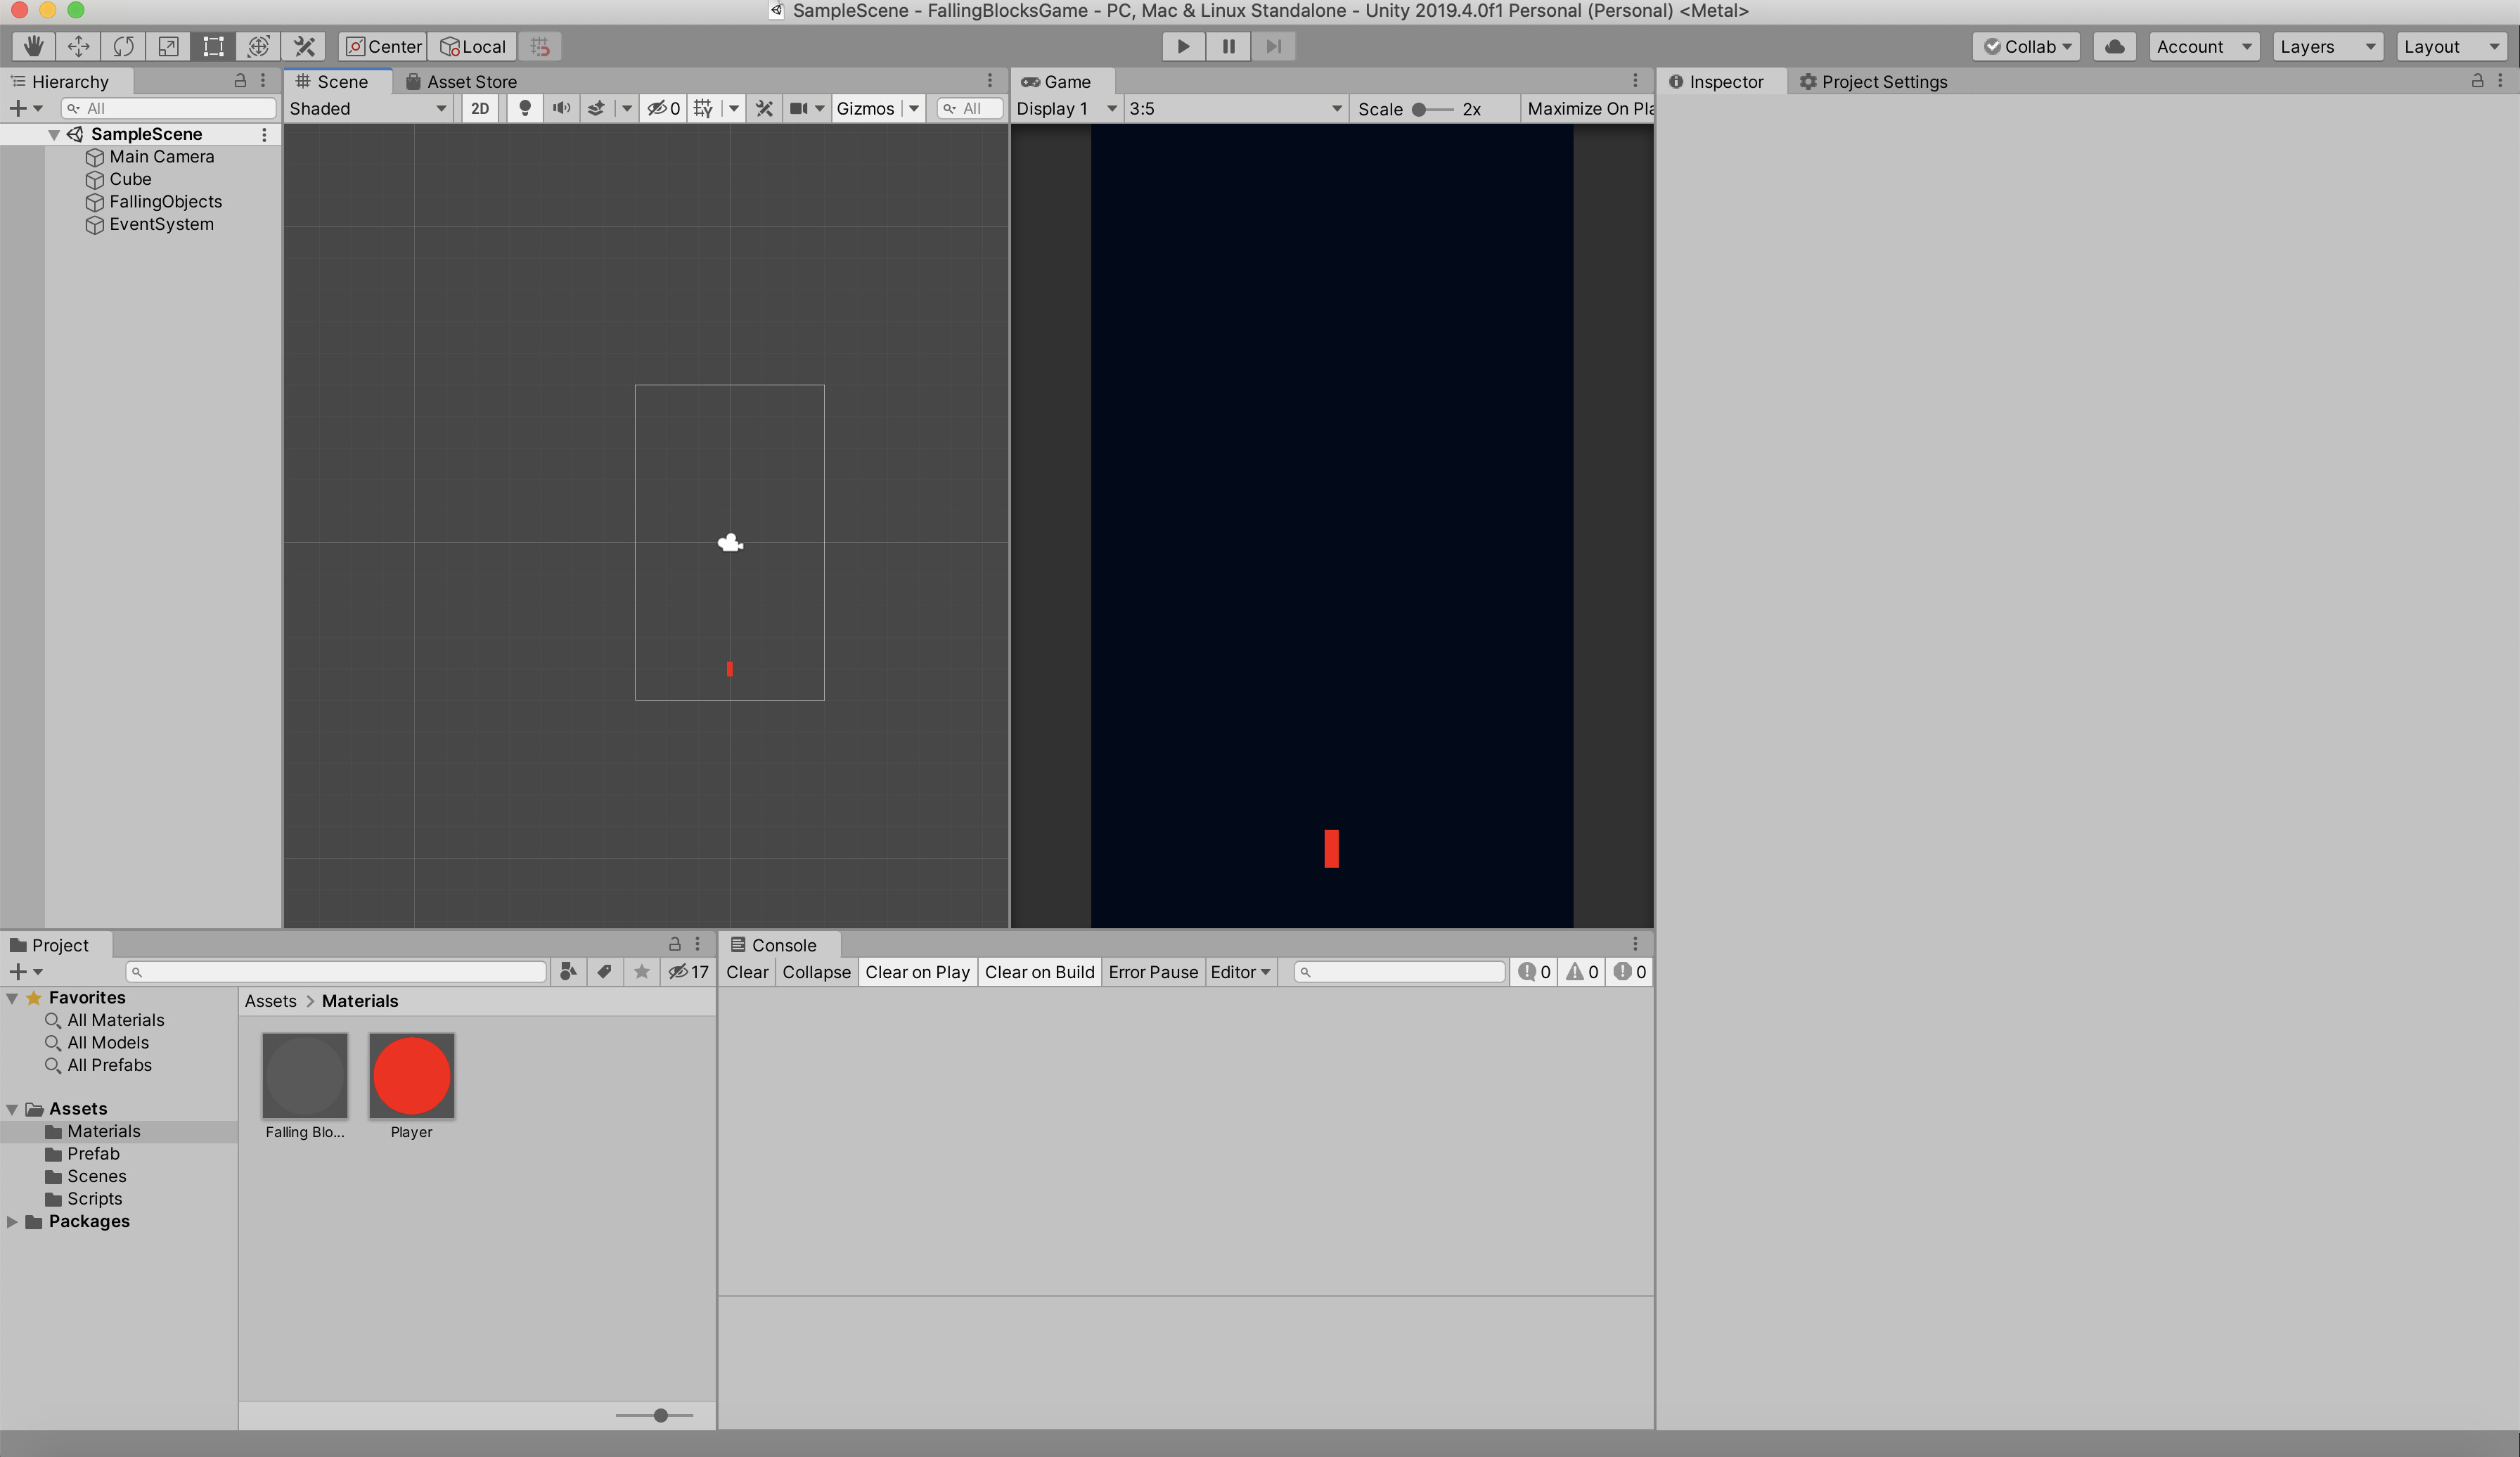The image size is (2520, 1457).
Task: Select the Rotate tool
Action: 123,46
